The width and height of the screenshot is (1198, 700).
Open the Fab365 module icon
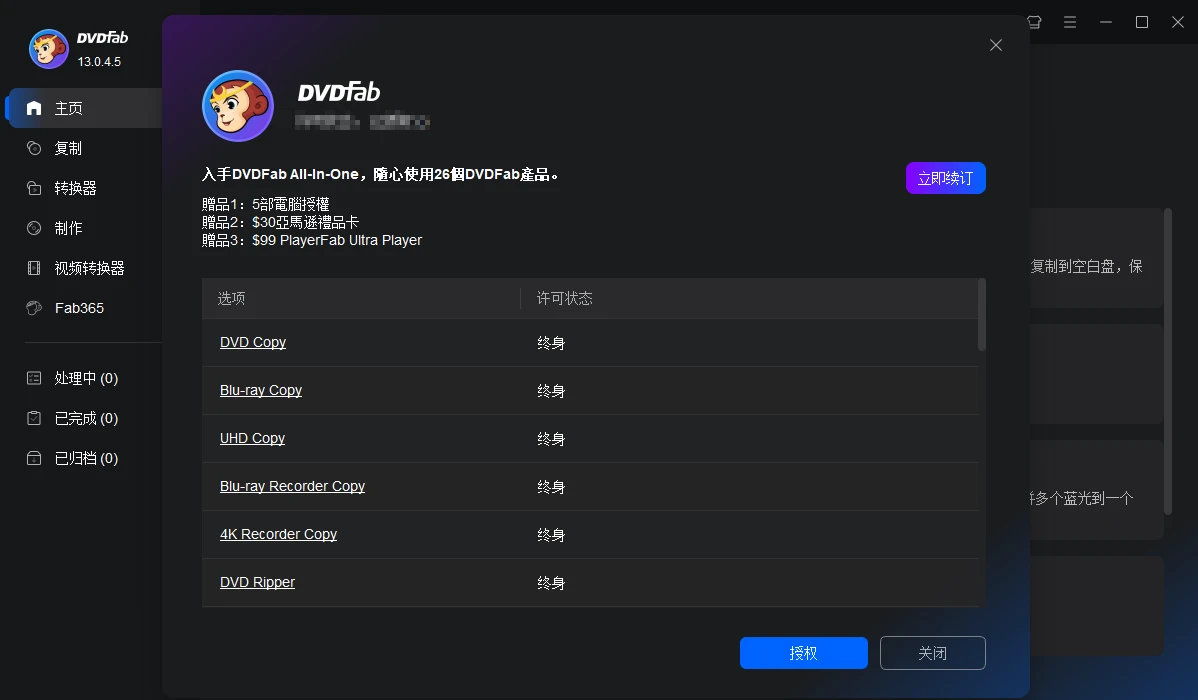34,307
